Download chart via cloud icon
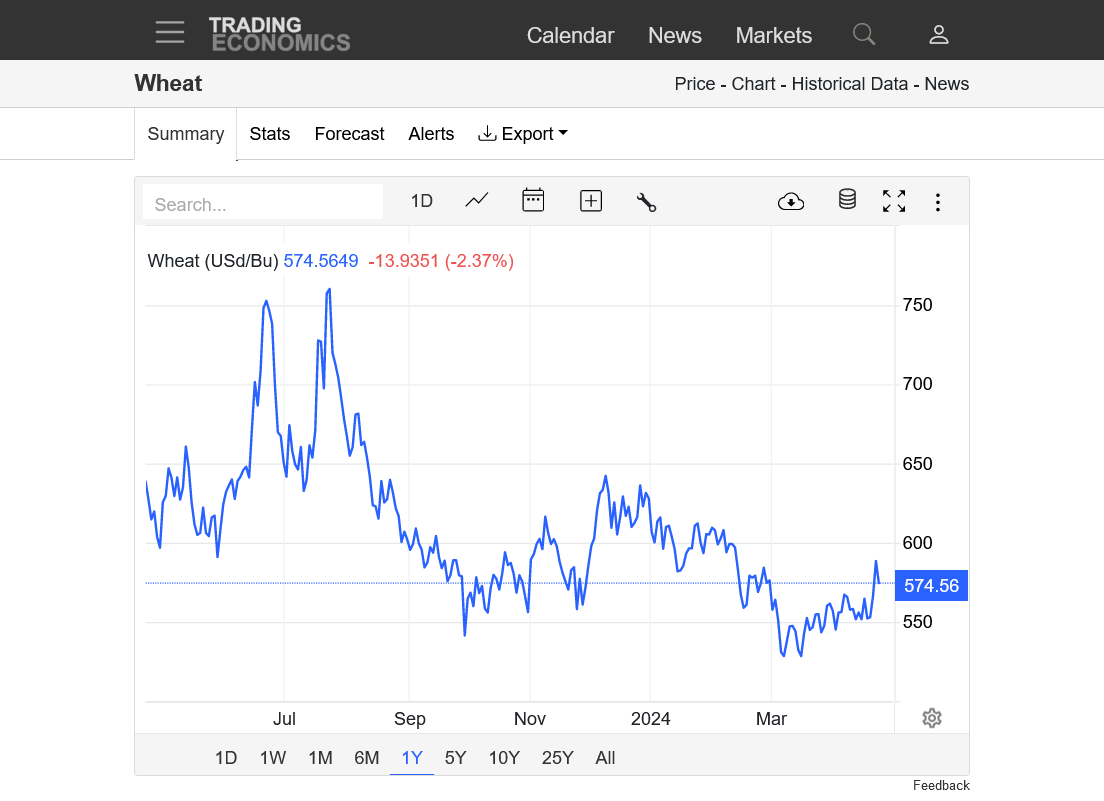 [x=791, y=201]
